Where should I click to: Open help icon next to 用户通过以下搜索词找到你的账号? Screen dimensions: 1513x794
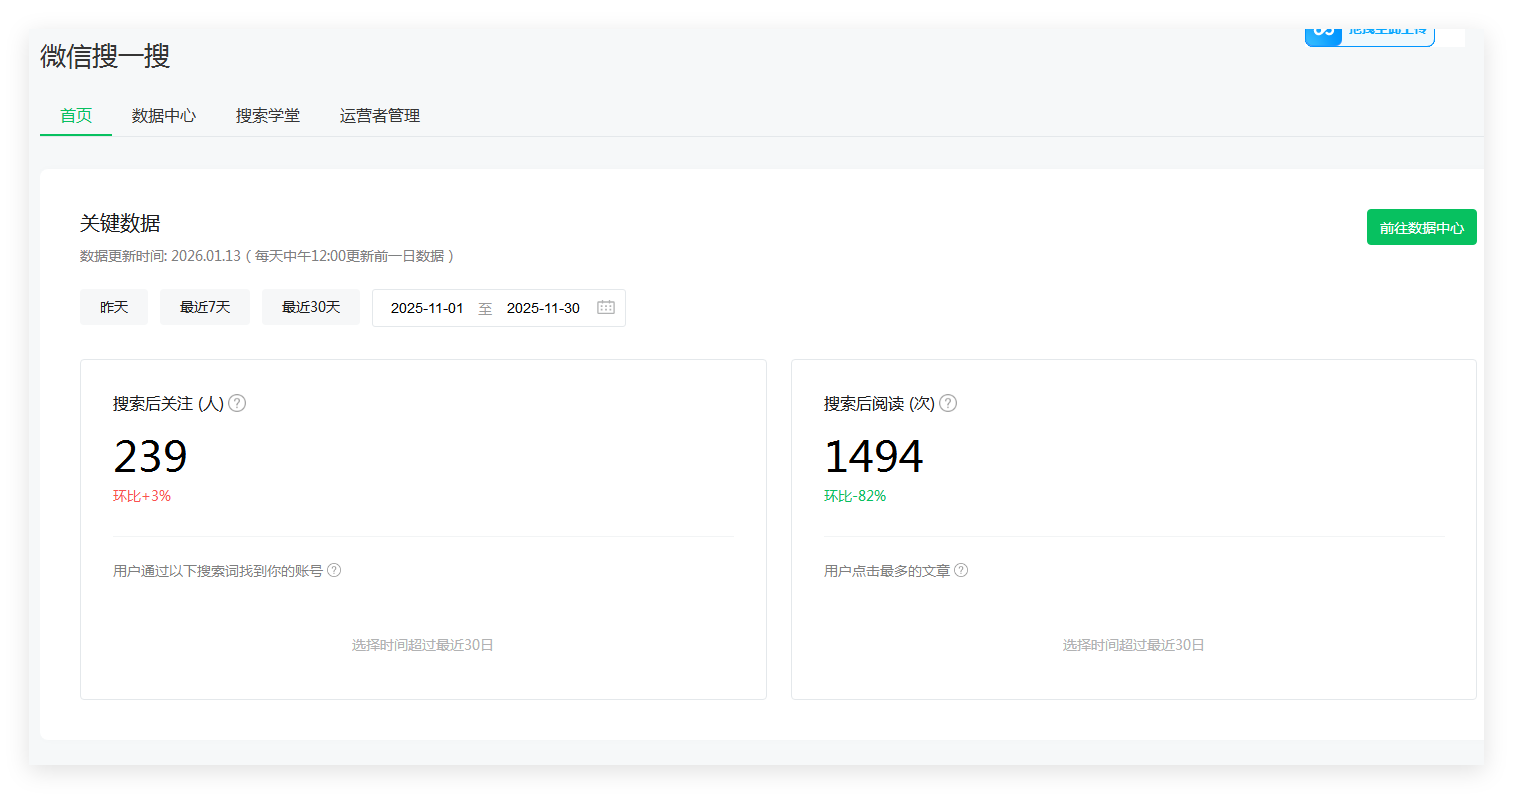(334, 570)
